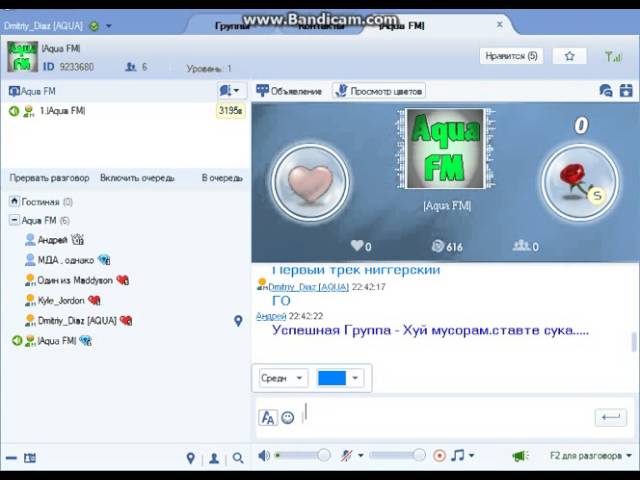Click the minus icon in bottom-left bar
This screenshot has height=480, width=640.
pos(11,458)
